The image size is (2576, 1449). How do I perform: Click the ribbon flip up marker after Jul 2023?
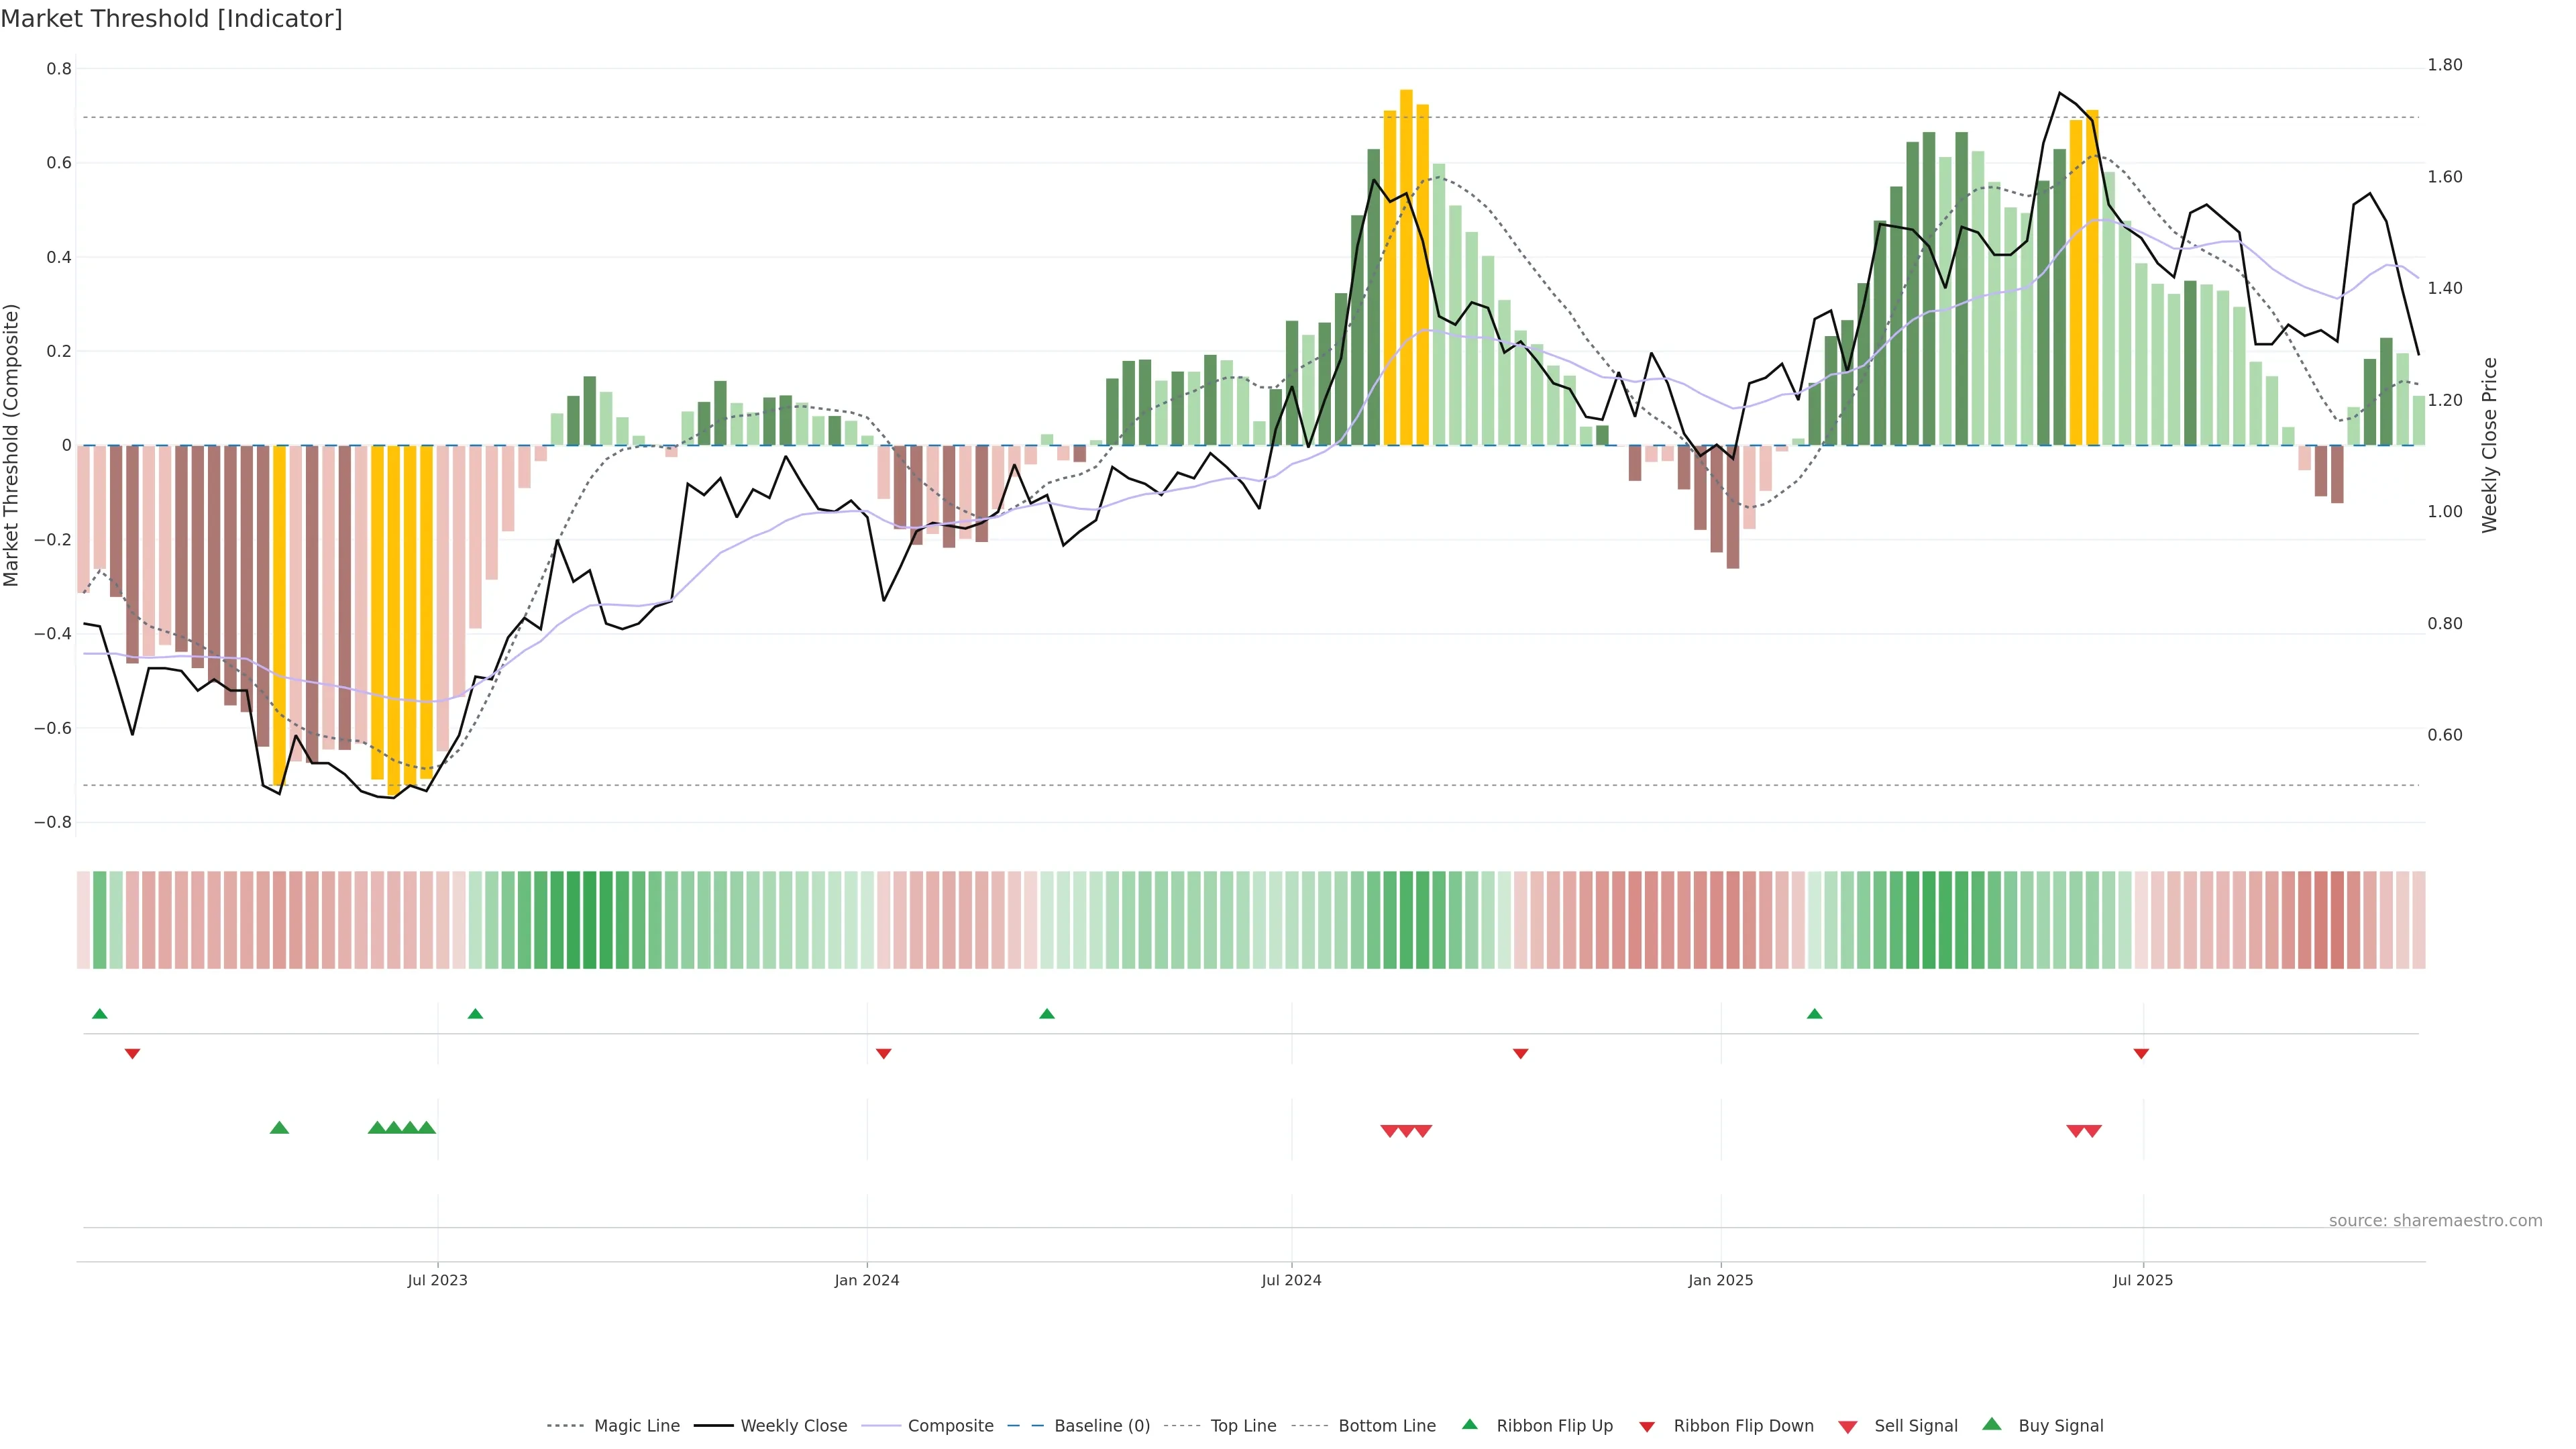(475, 1014)
